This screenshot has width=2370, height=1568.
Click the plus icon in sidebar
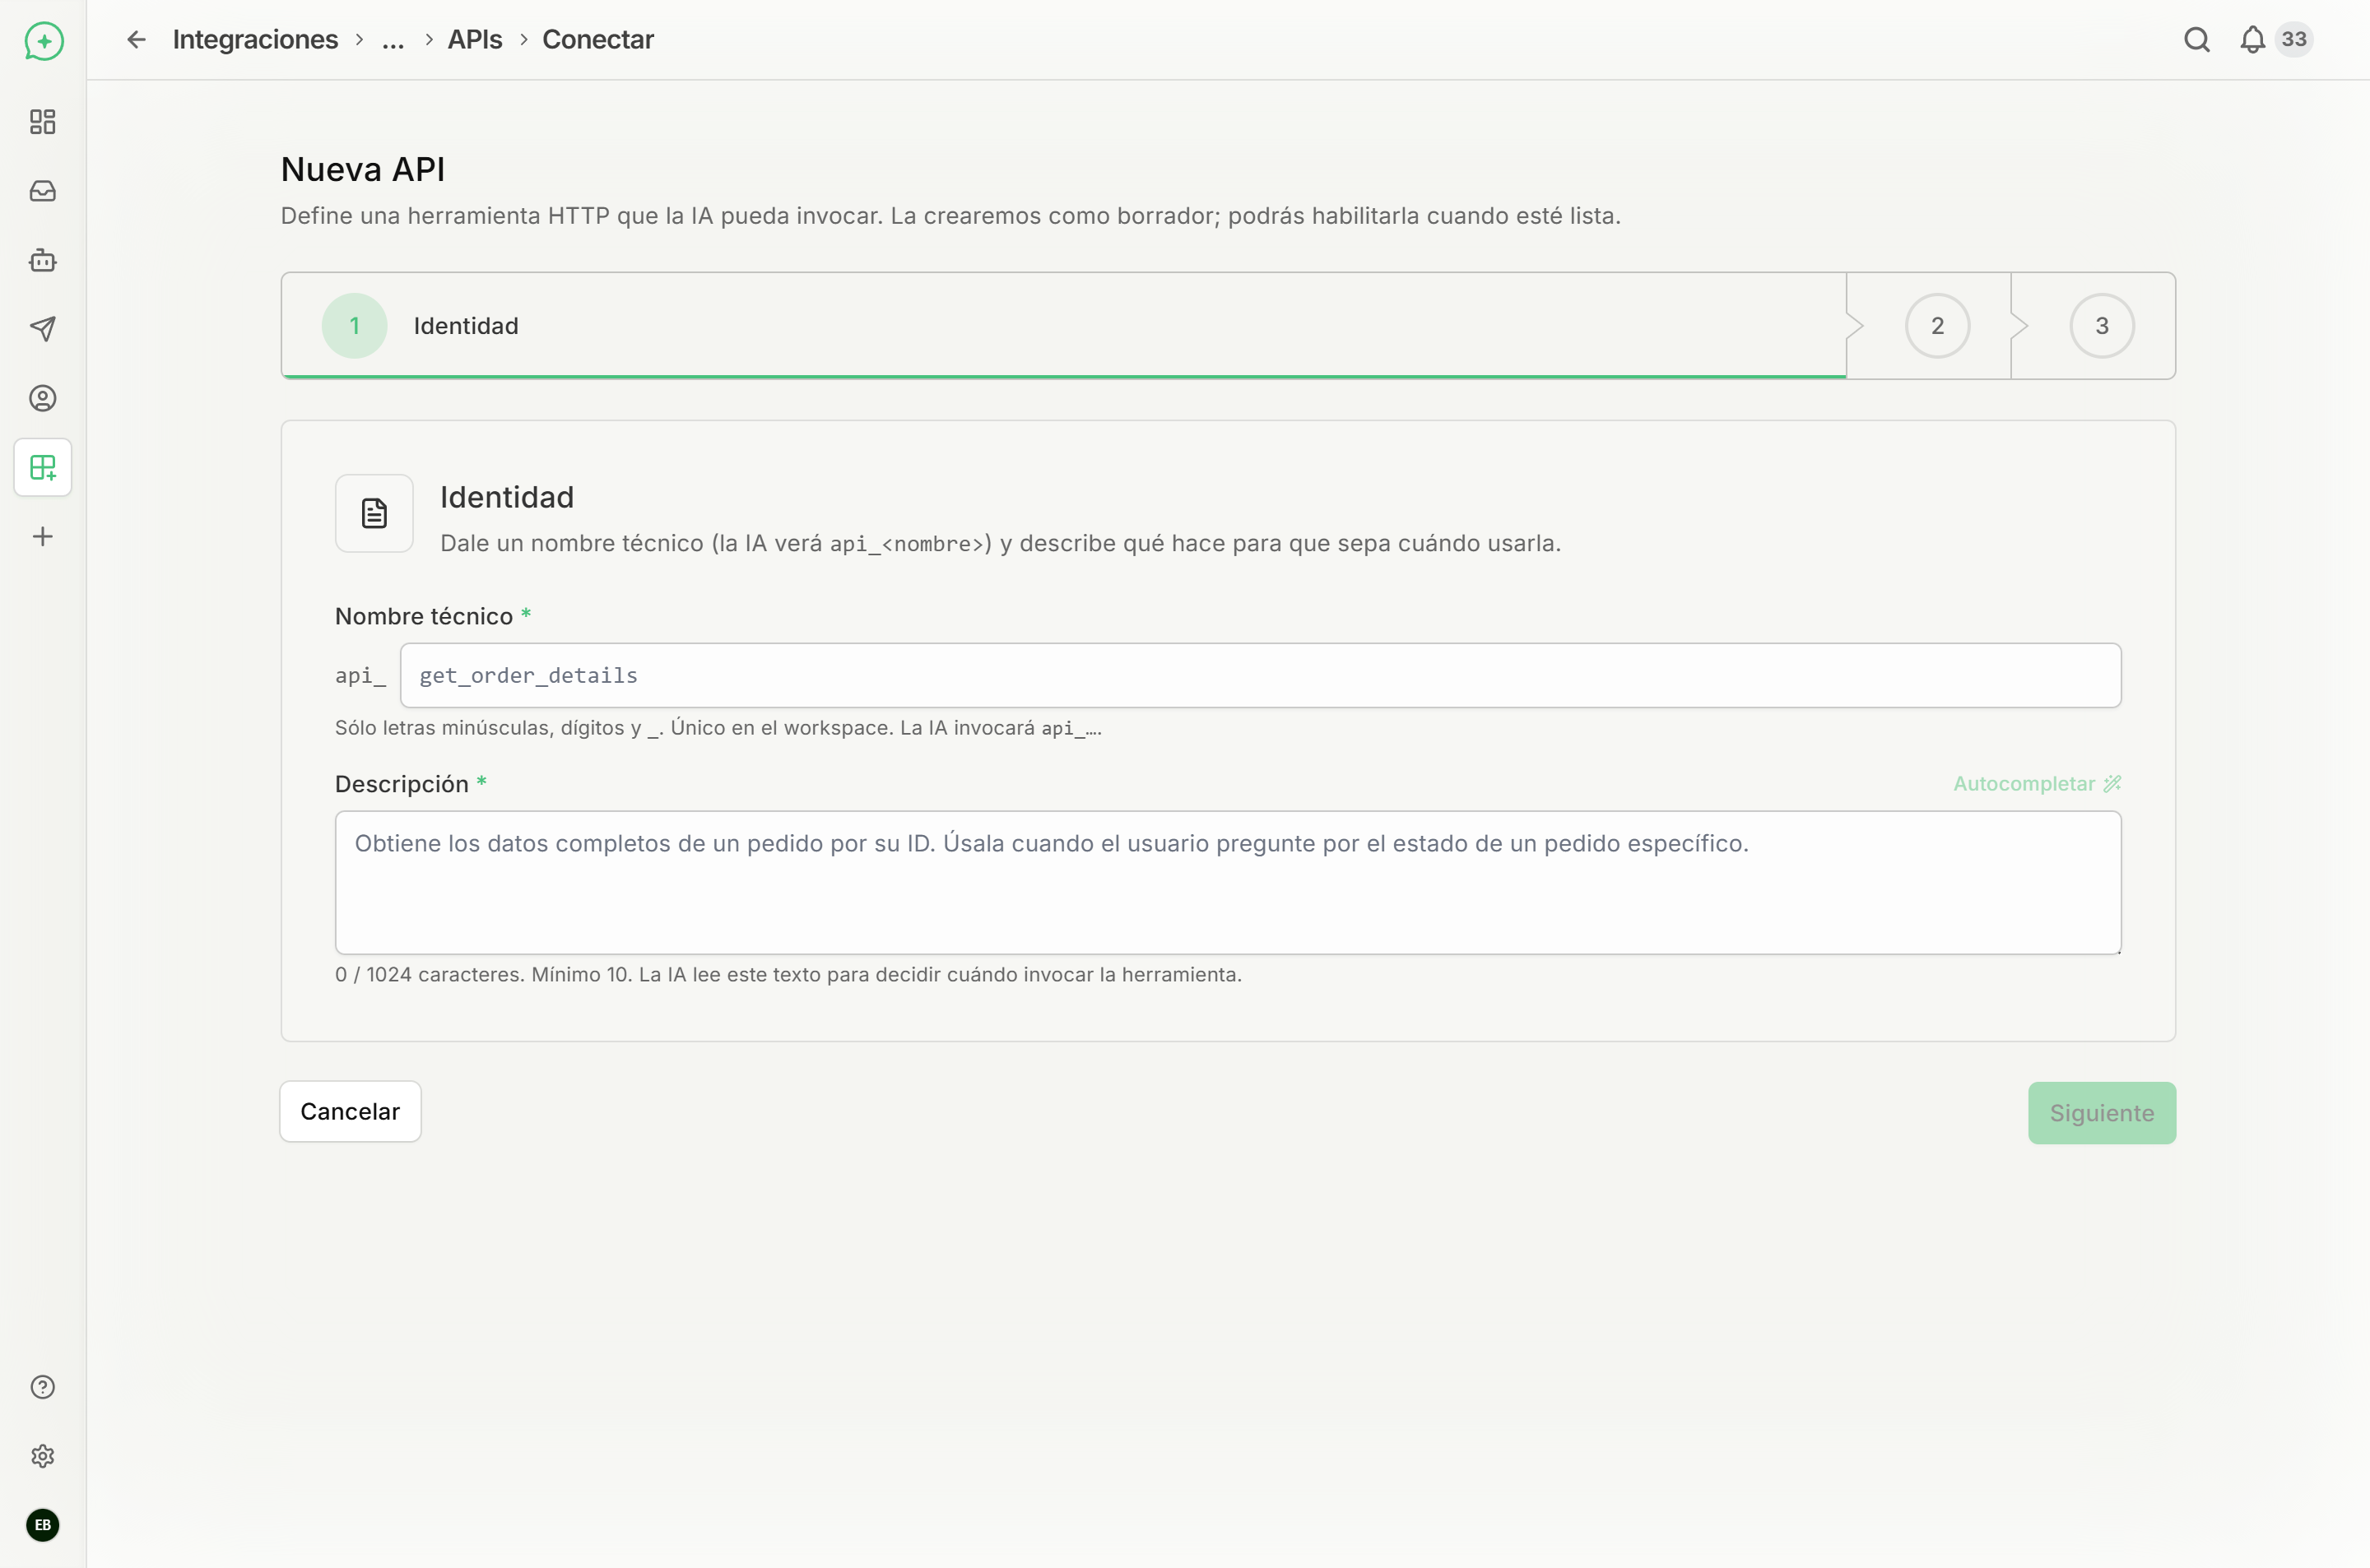pyautogui.click(x=43, y=537)
